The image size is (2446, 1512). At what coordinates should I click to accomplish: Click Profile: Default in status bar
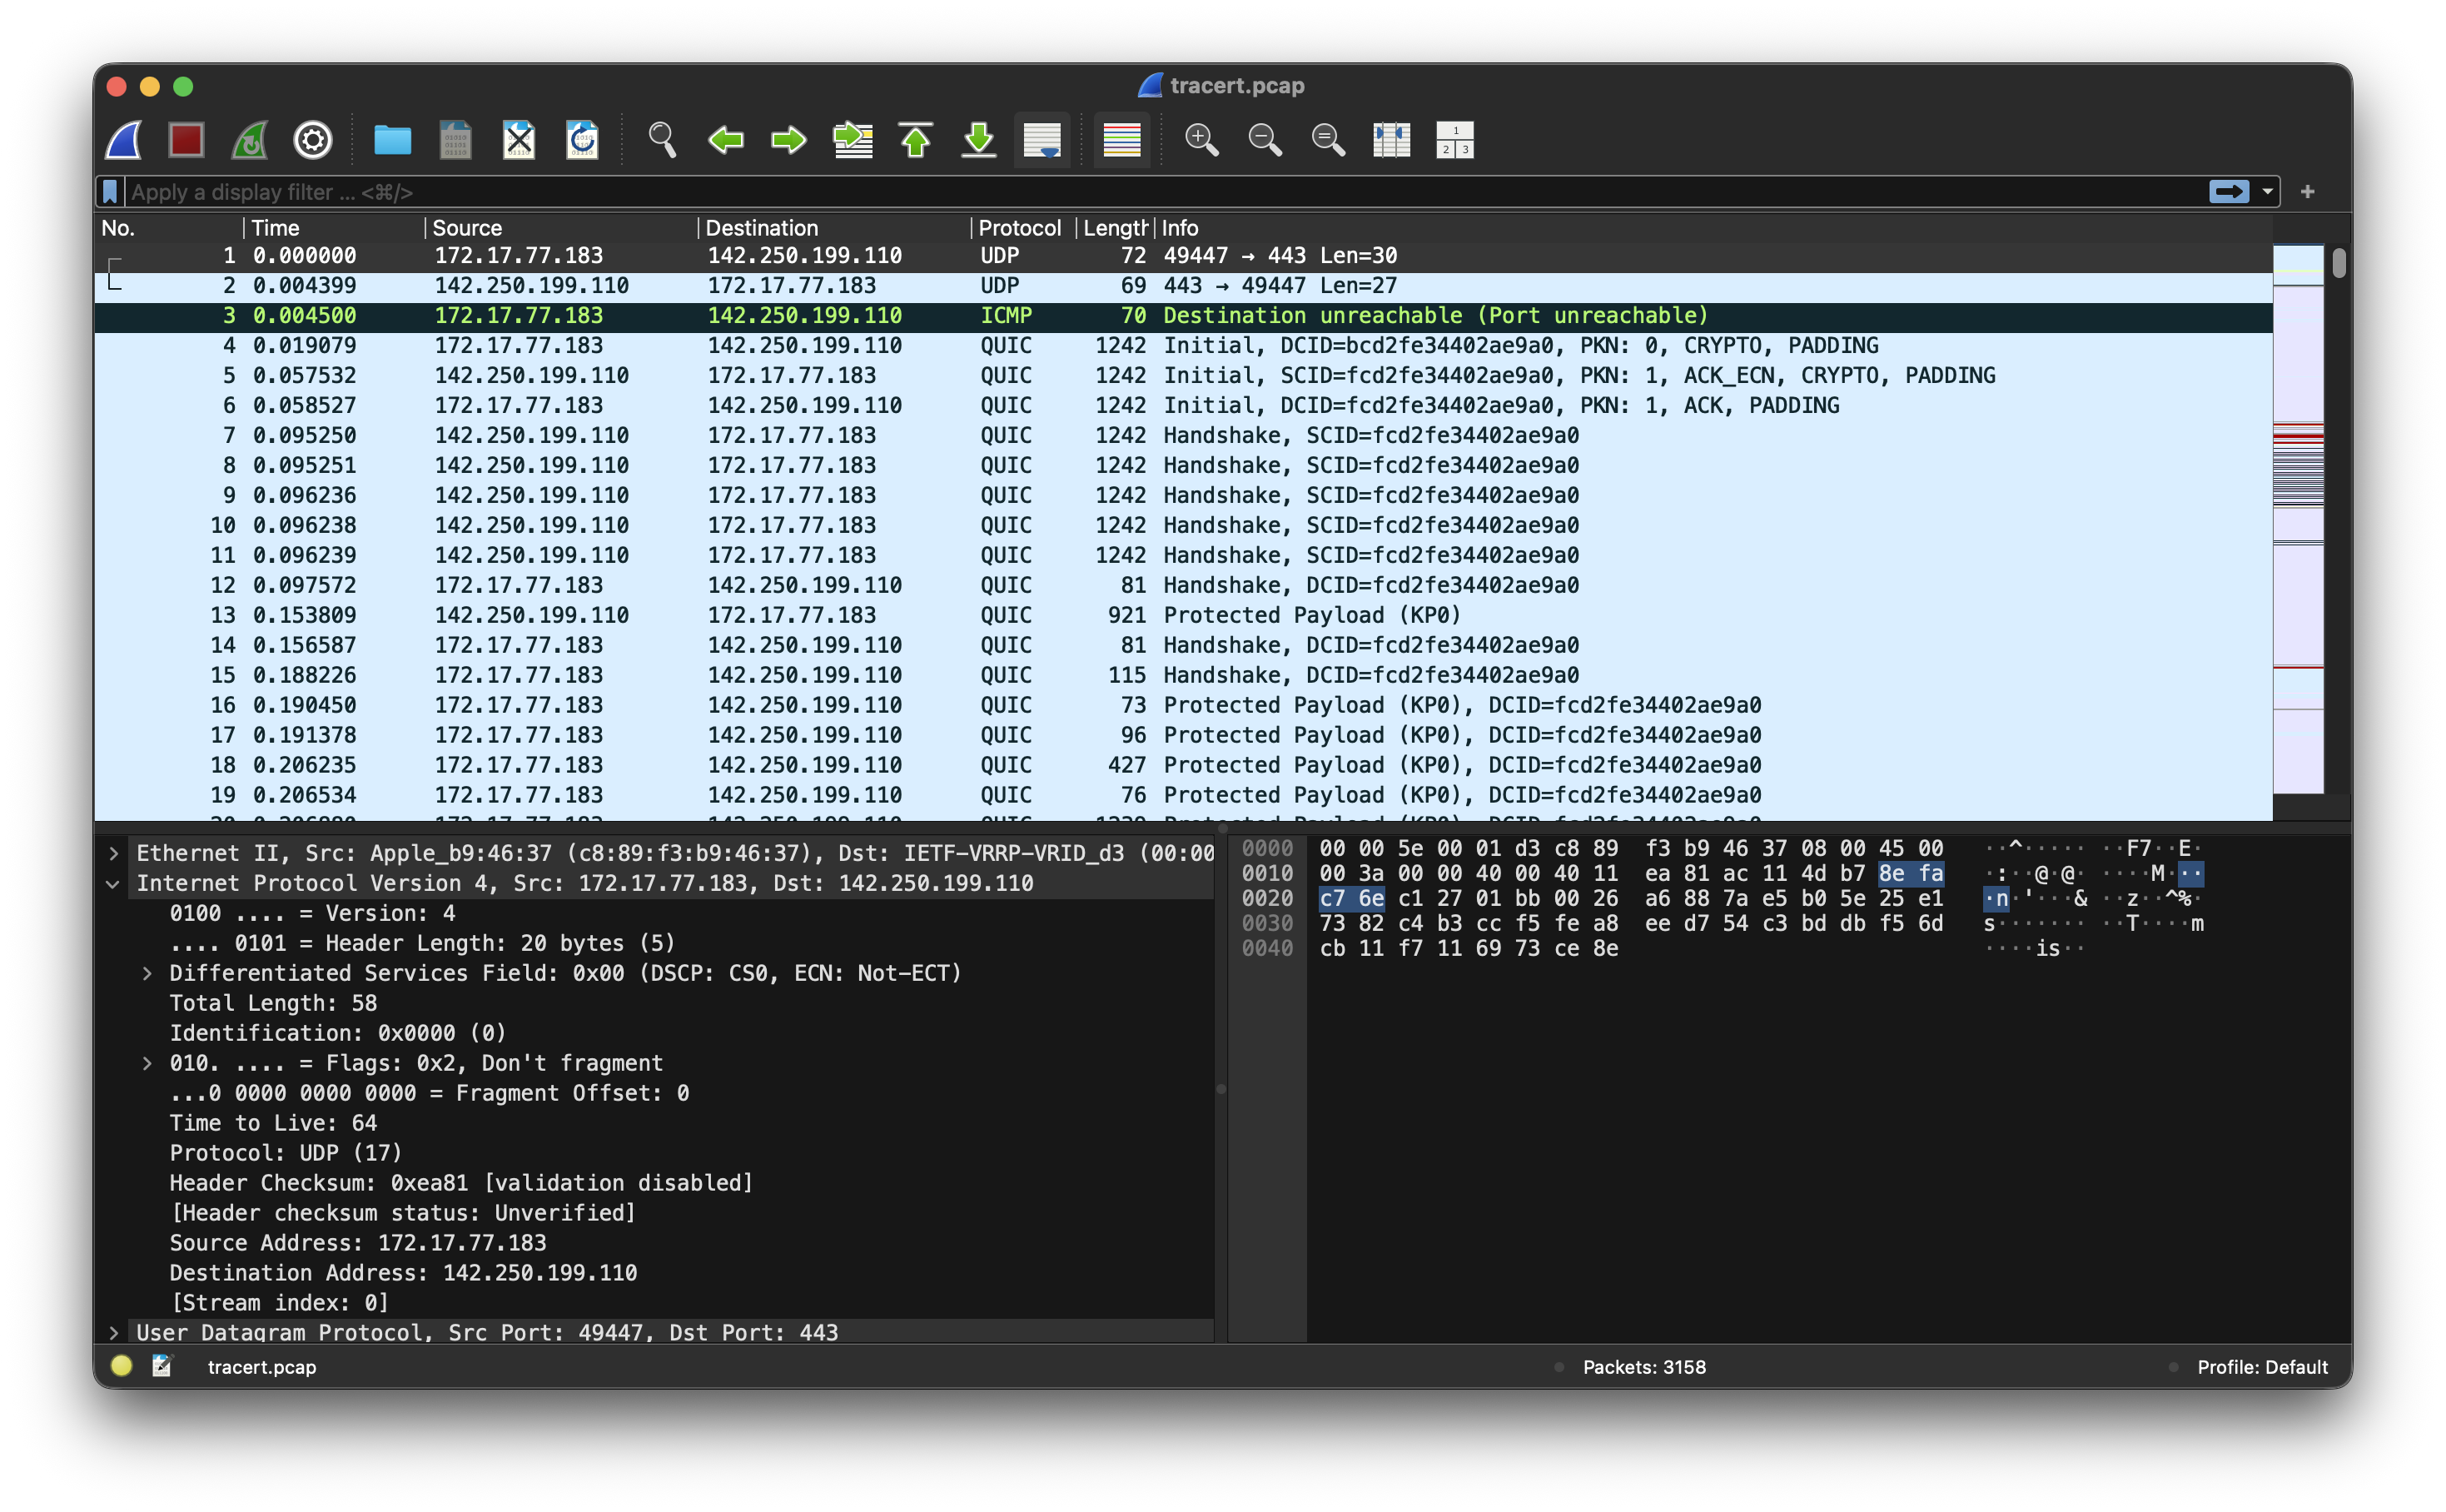[x=2262, y=1367]
